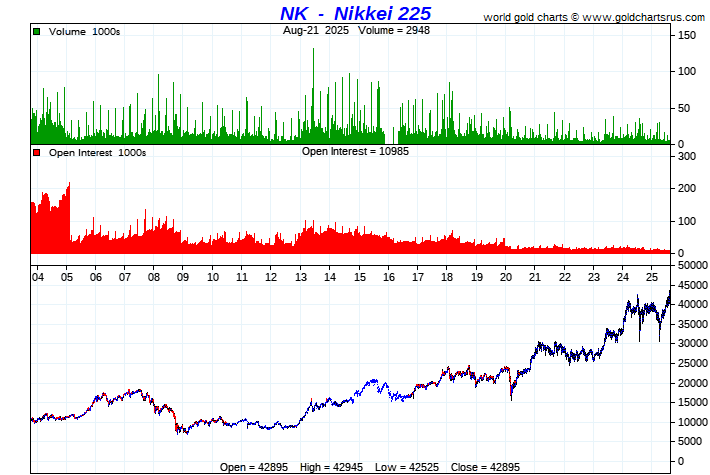Click the chart title 'NK - Nikkei 225'
Screen dimensions: 710x475
[x=355, y=13]
